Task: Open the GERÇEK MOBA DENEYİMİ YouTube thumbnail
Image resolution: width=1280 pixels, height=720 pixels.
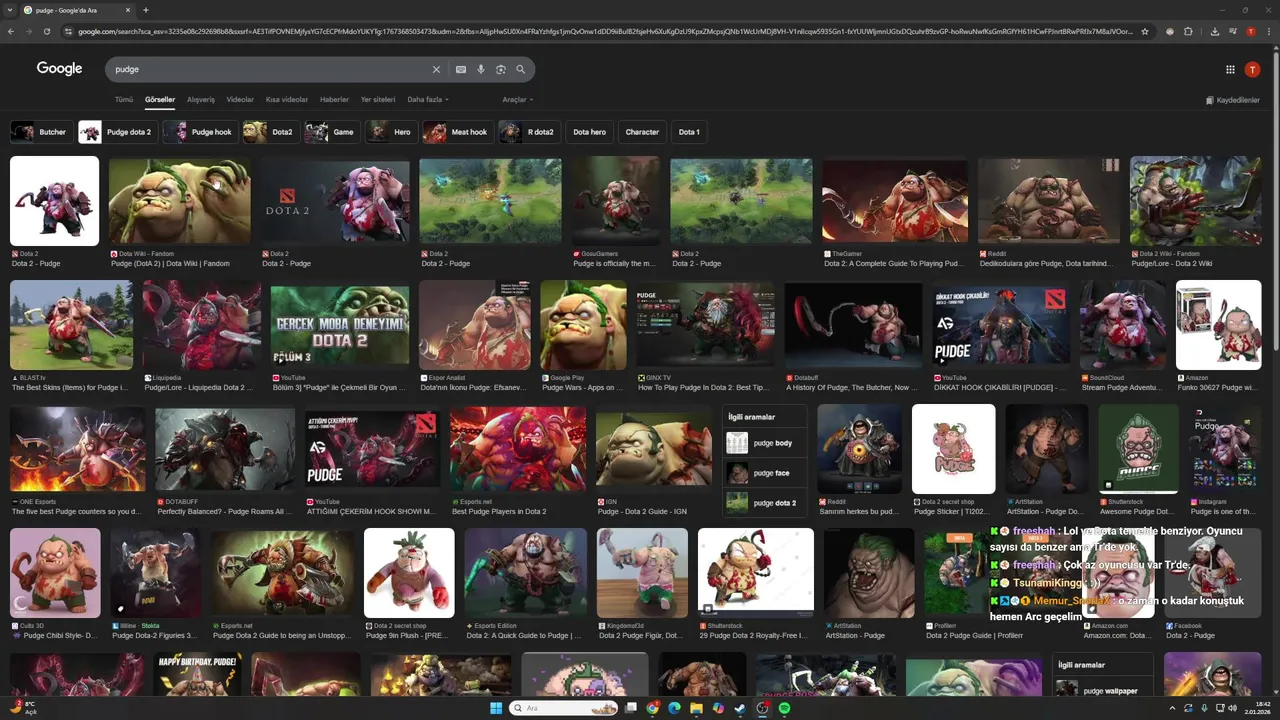Action: 339,325
